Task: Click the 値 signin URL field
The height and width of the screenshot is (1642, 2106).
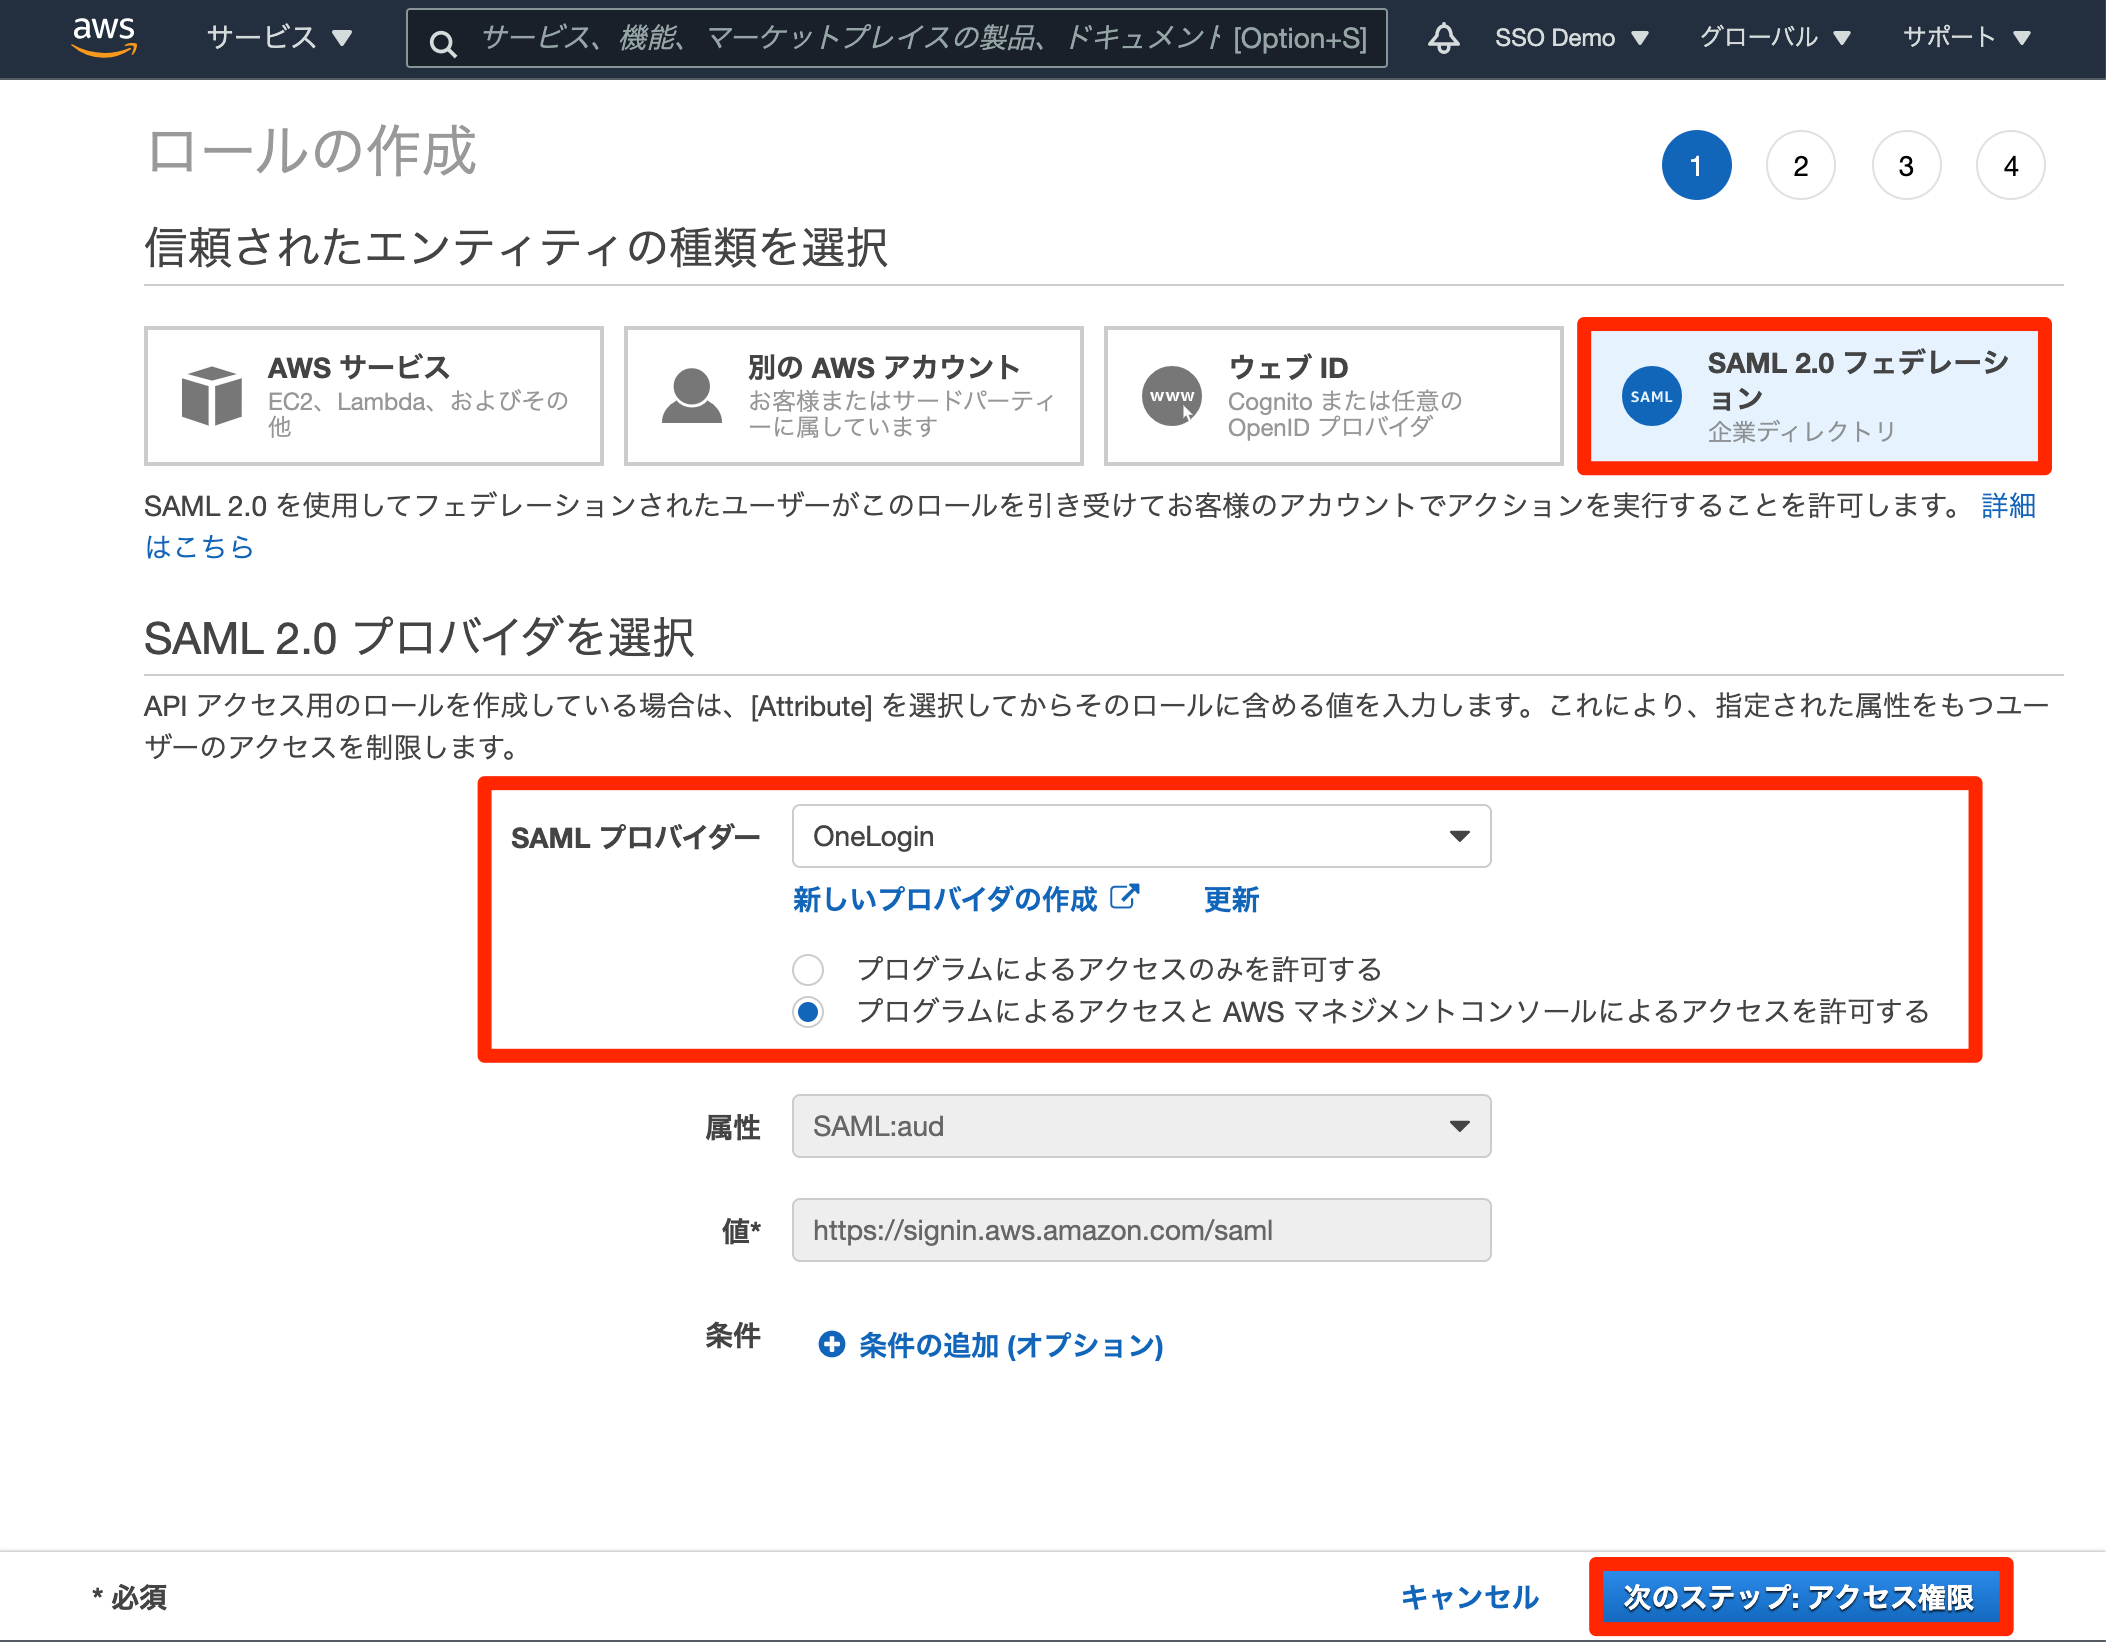Action: (1141, 1230)
